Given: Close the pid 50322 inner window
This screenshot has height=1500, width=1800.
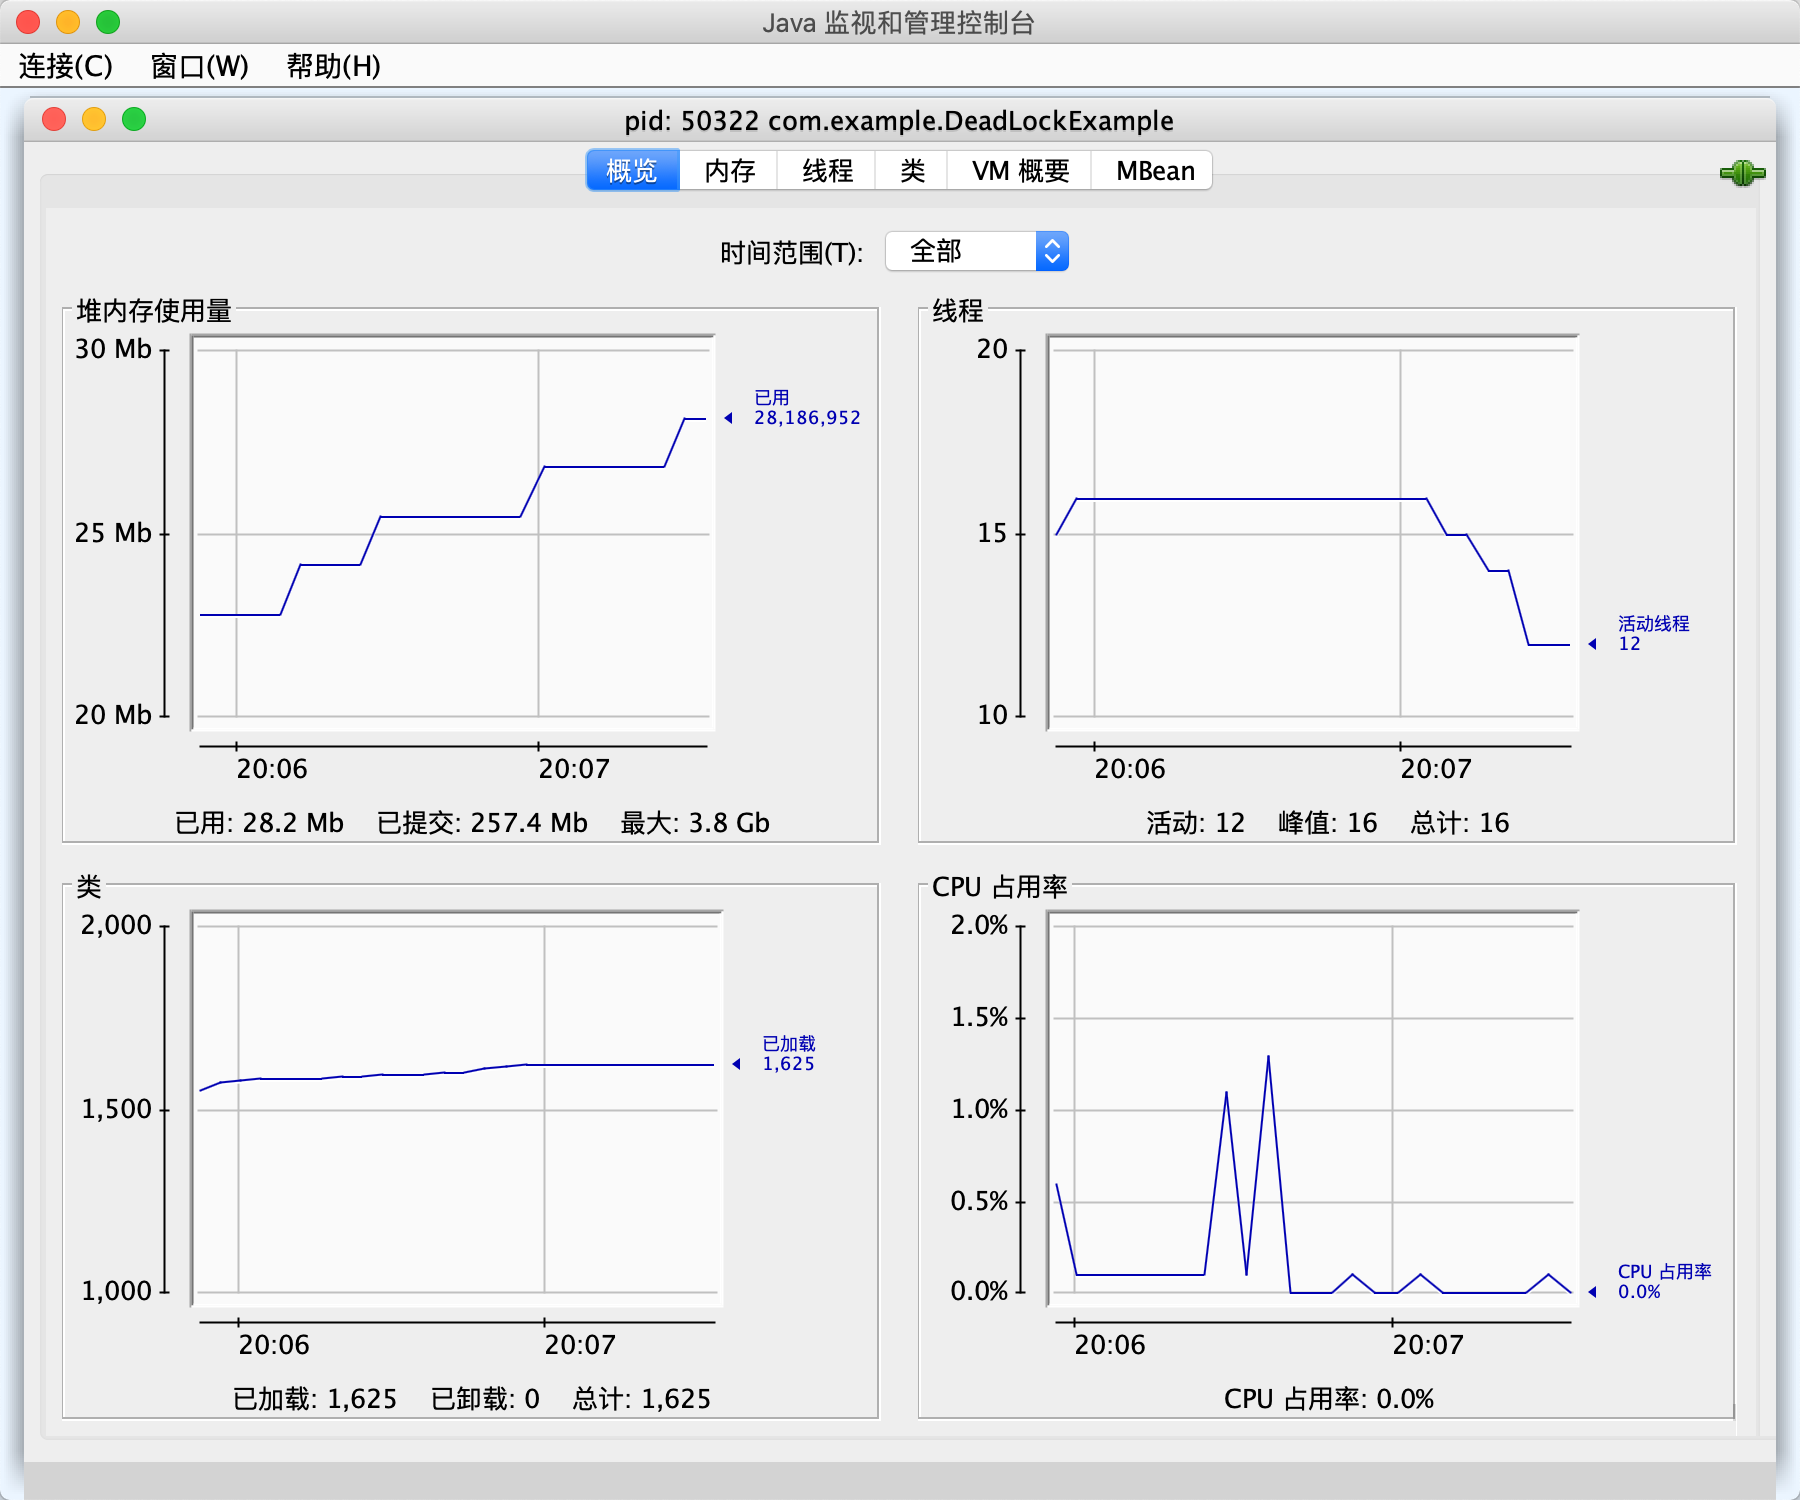Looking at the screenshot, I should coord(54,120).
